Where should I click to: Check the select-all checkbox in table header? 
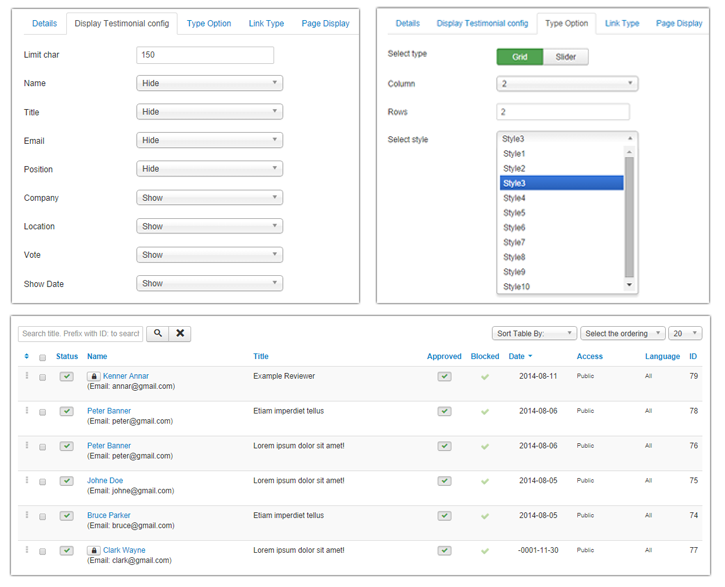point(43,357)
